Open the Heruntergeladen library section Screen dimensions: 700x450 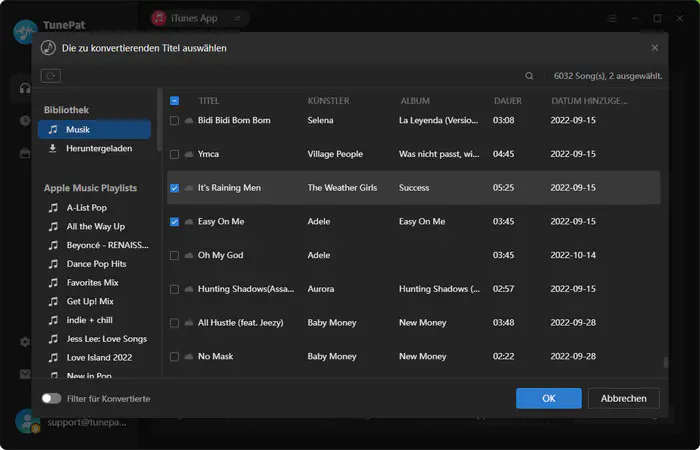pos(94,148)
